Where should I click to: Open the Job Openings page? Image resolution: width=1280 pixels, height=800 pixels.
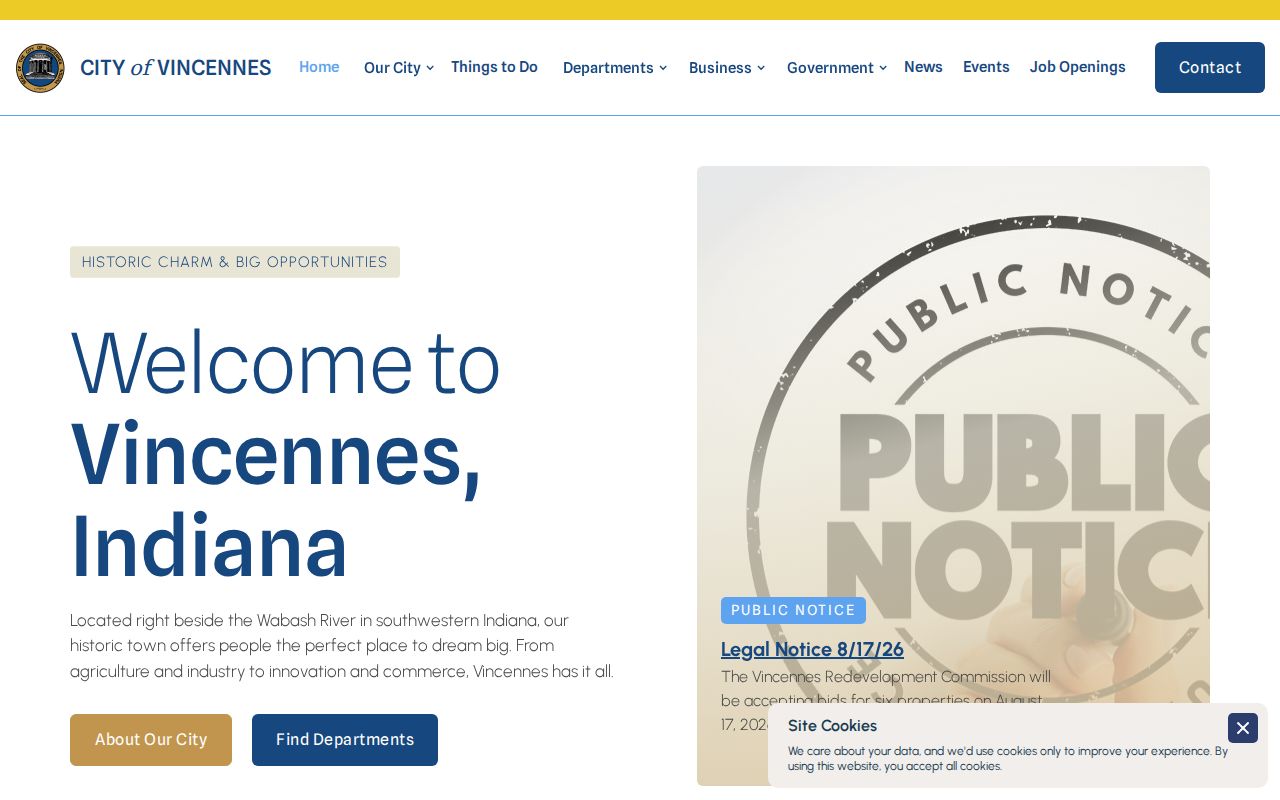point(1078,67)
